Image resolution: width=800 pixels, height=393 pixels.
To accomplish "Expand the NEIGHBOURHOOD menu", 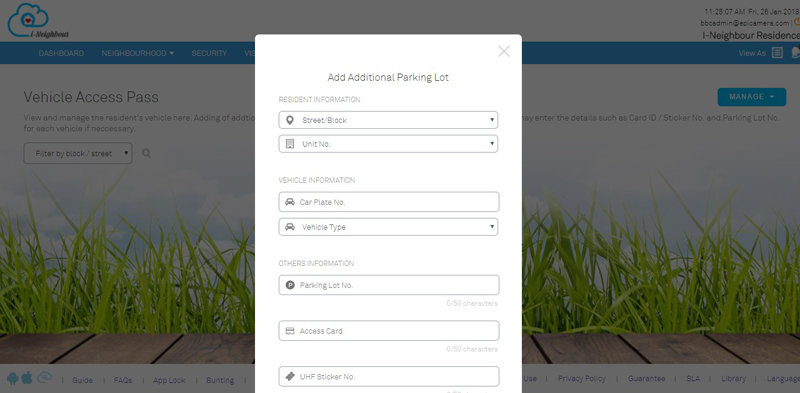I will [138, 53].
